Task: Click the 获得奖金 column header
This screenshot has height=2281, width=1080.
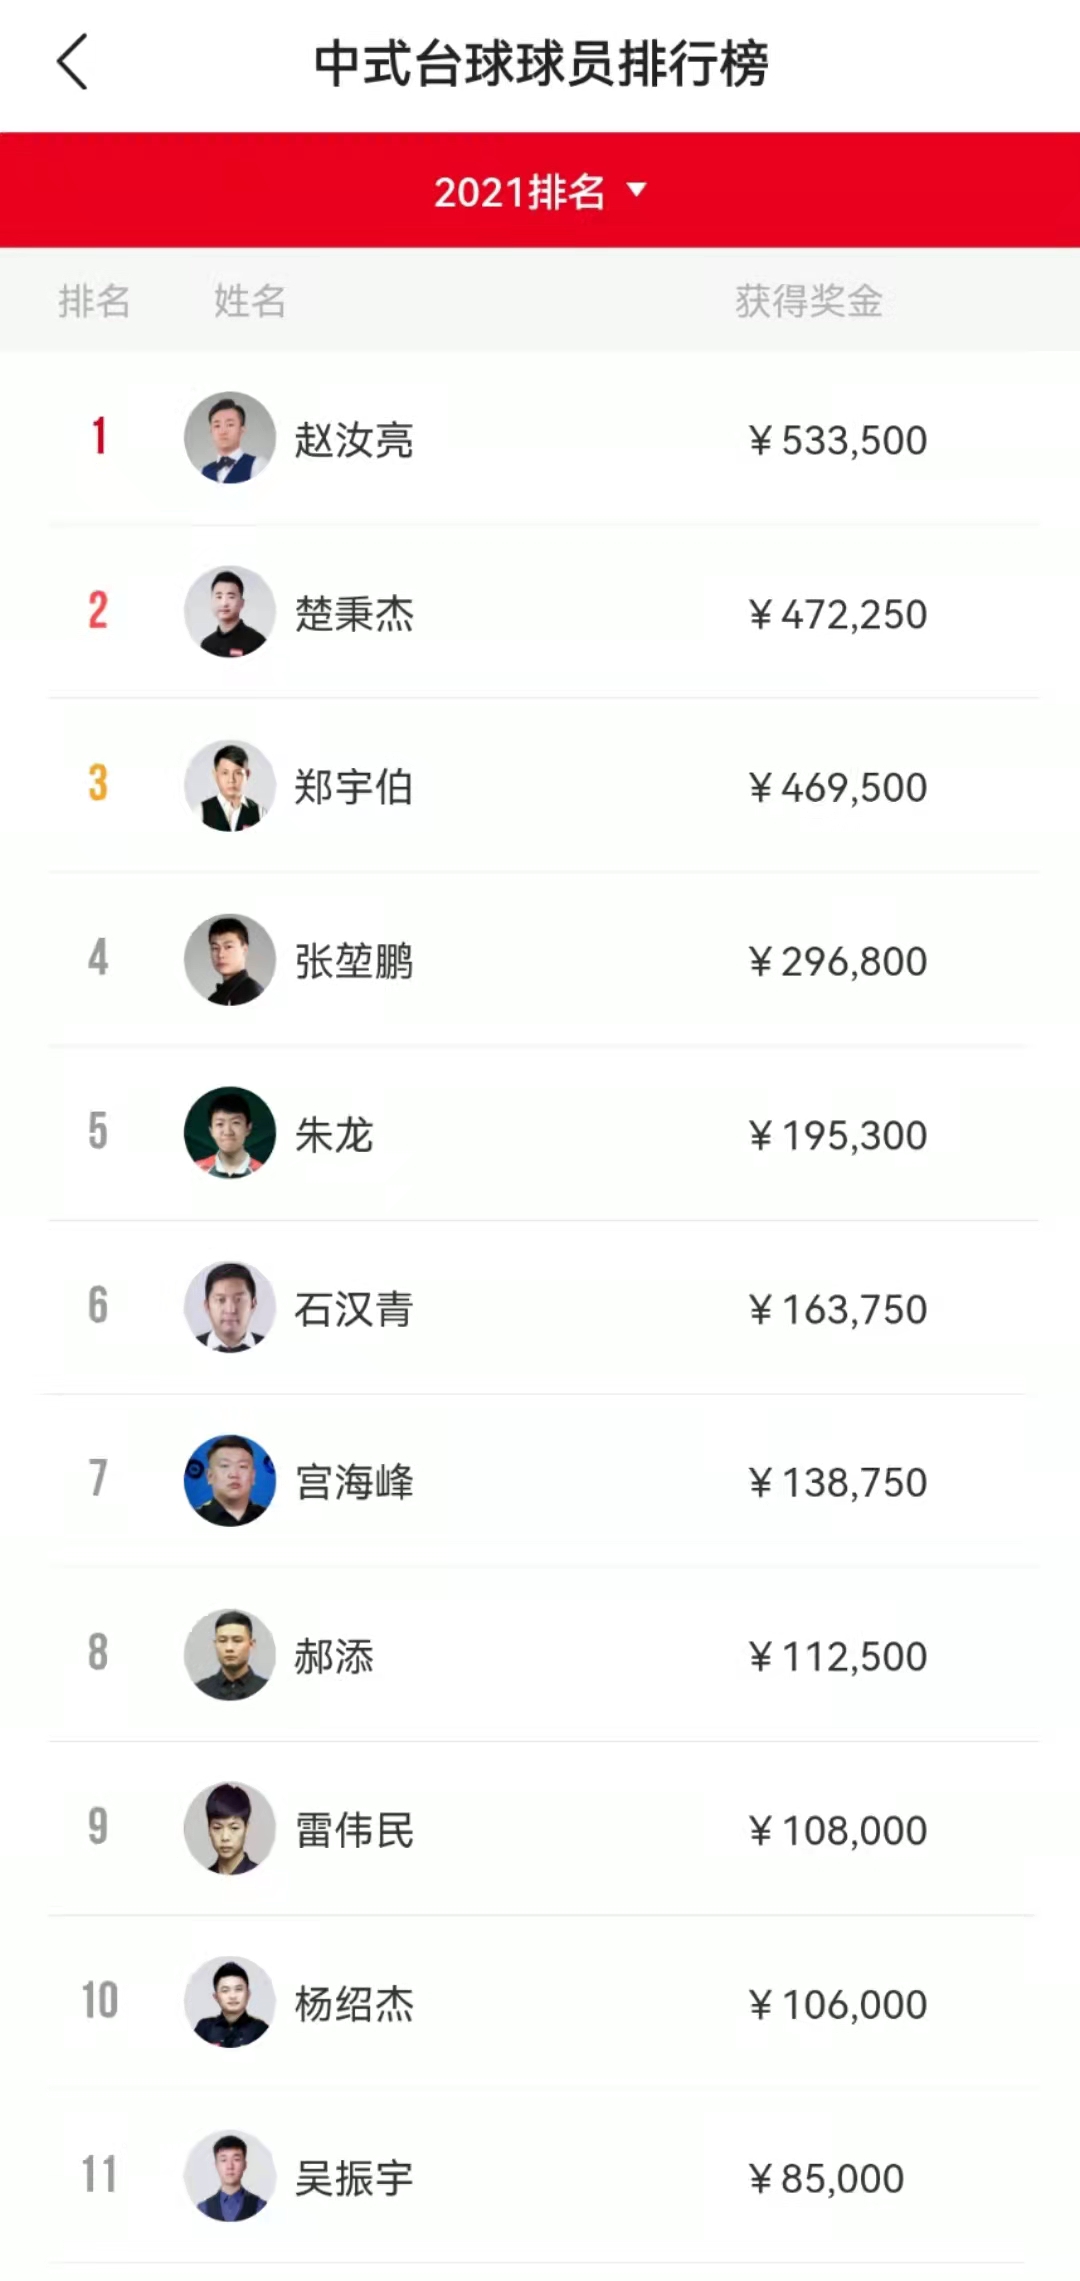Action: [x=809, y=300]
